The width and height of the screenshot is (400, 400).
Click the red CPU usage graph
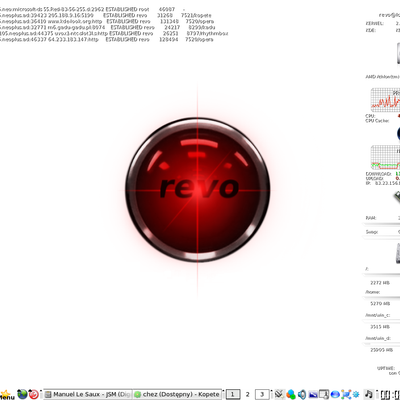point(385,100)
